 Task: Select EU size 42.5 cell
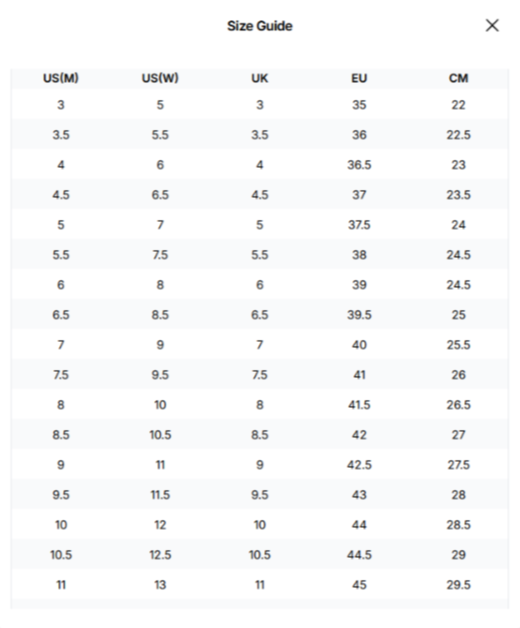pos(359,465)
